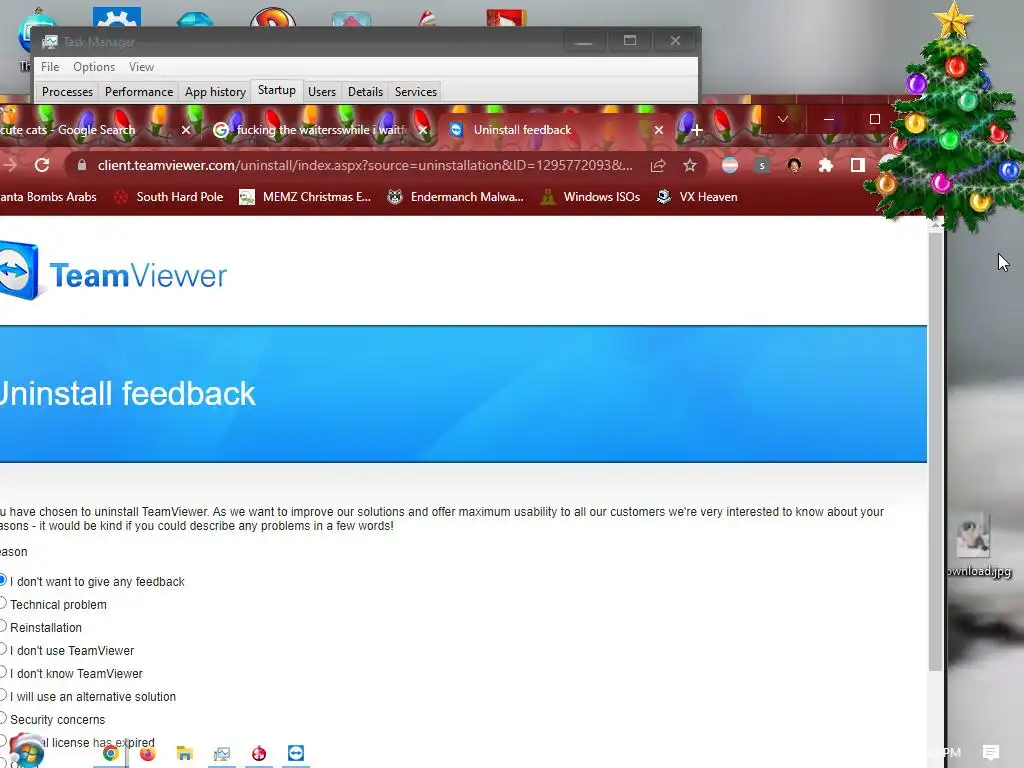Toggle the Chrome side panel icon
1024x768 pixels.
coord(857,165)
